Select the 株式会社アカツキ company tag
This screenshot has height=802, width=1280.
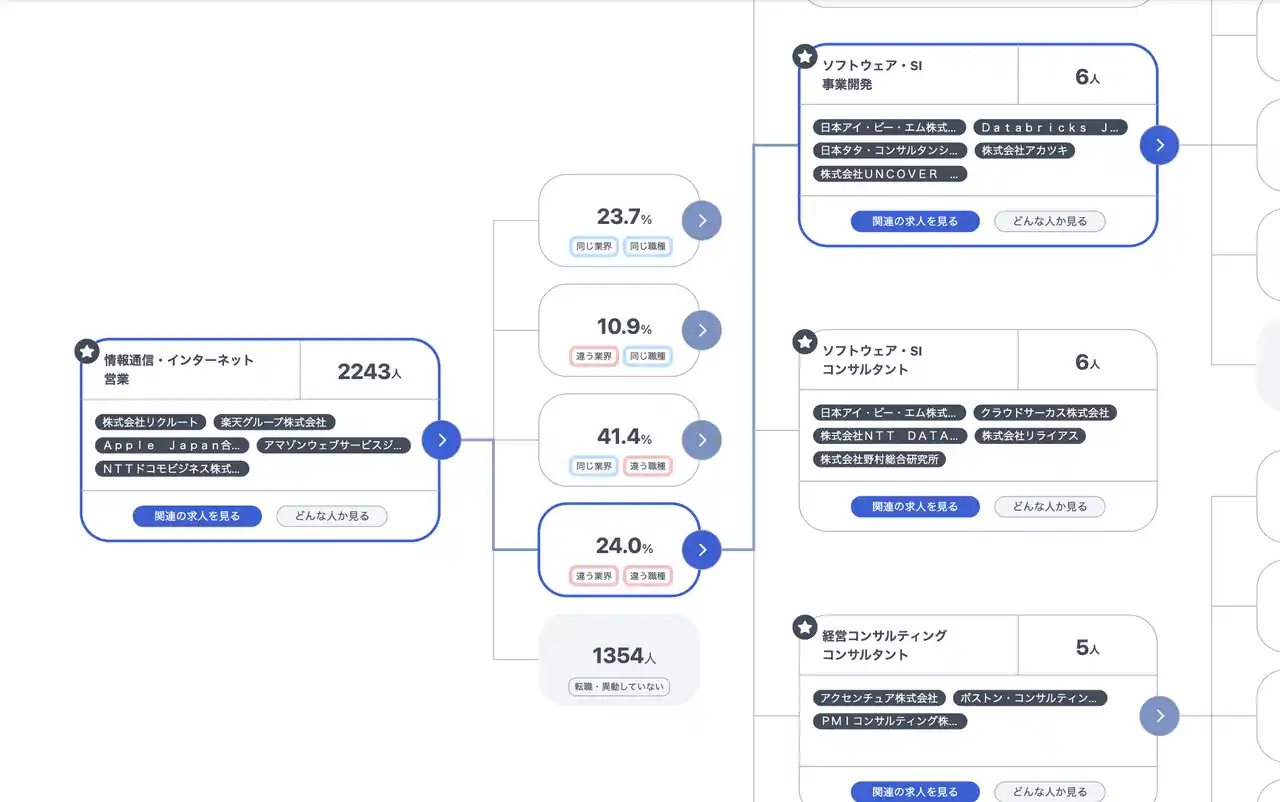point(1025,151)
